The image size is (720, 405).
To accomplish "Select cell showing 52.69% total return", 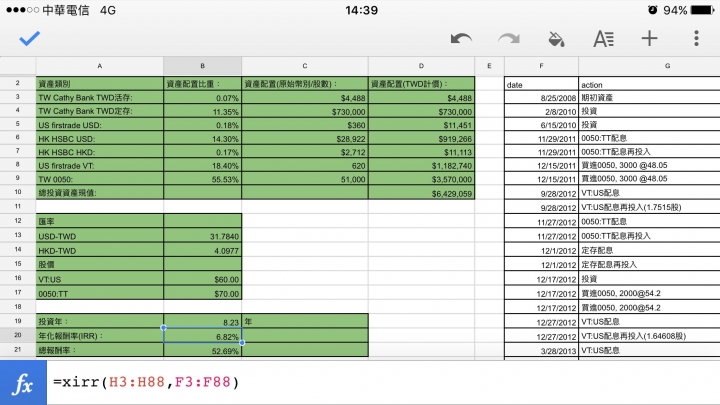I will (x=202, y=350).
